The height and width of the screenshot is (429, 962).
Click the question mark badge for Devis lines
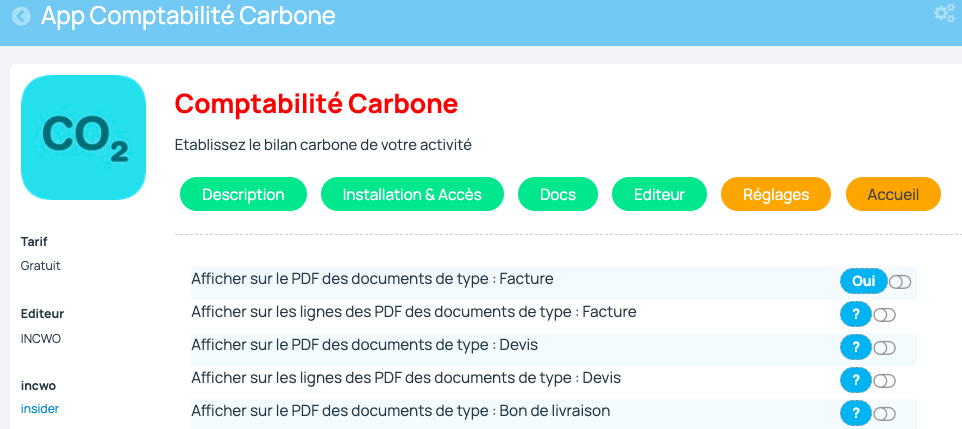pyautogui.click(x=856, y=381)
